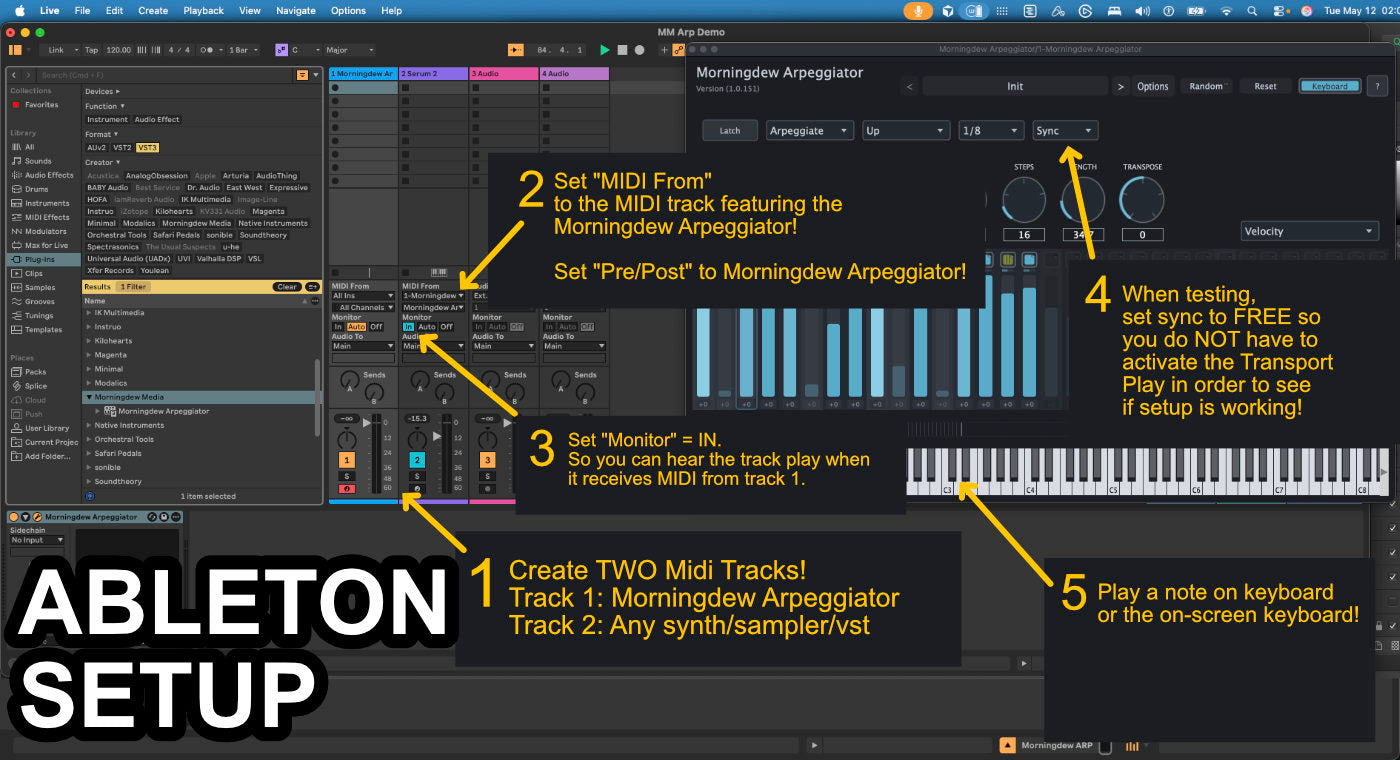Collapse the Morningdew Media folder
Viewport: 1400px width, 760px height.
point(88,397)
